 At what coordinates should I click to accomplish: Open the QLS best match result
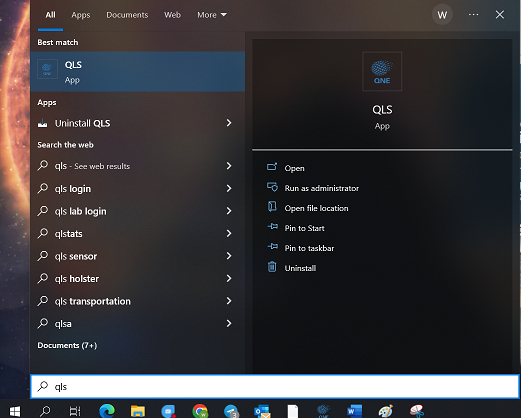click(x=137, y=72)
